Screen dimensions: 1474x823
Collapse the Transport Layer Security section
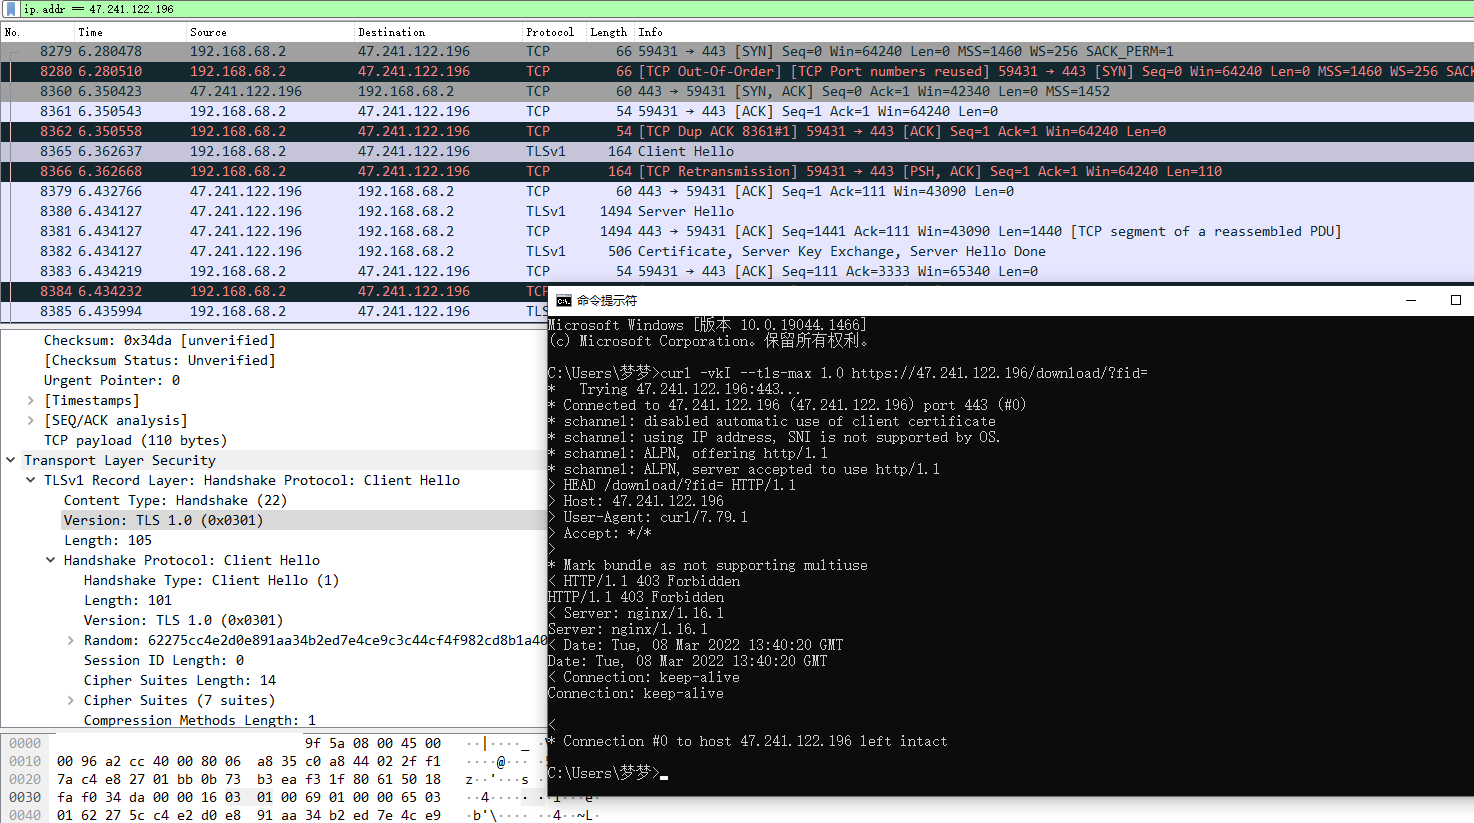11,460
